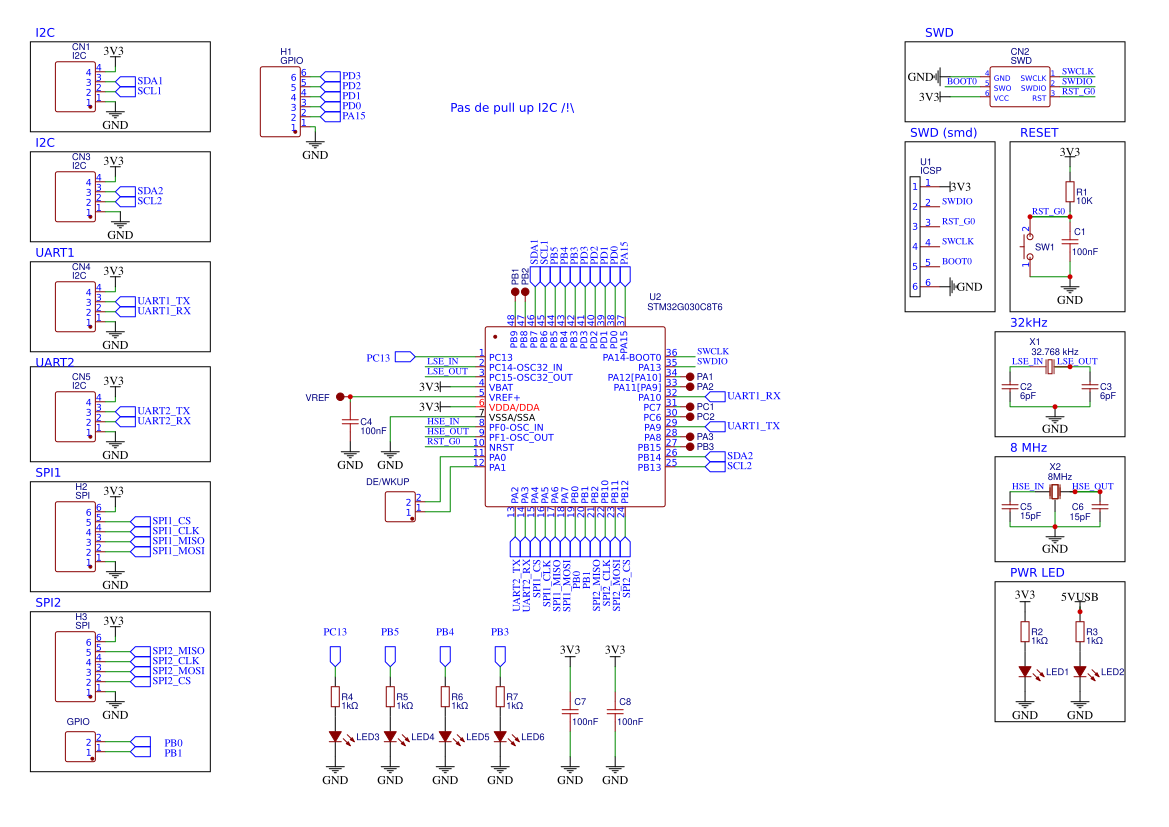
Task: Click the H1 GPIO header symbol
Action: (280, 102)
